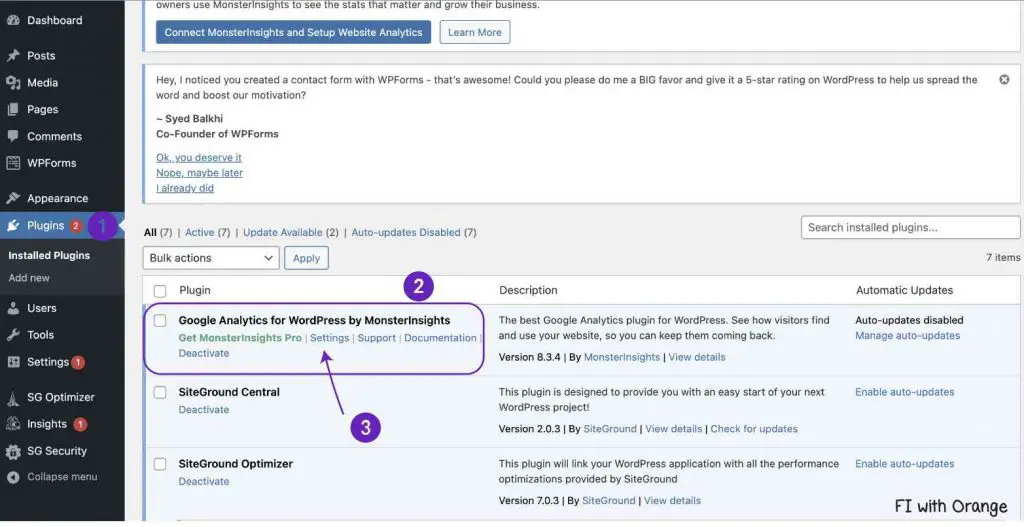1024x527 pixels.
Task: Open Pages in the admin menu
Action: tap(42, 109)
